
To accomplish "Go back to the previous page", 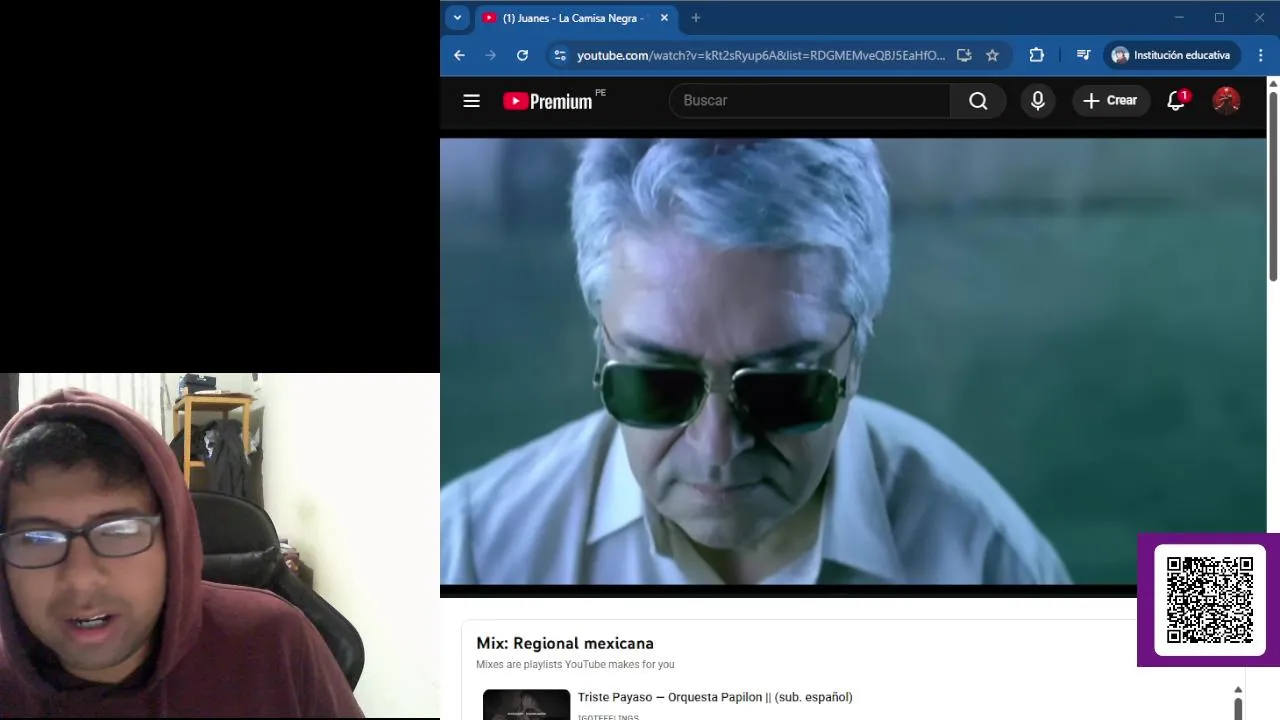I will [x=459, y=55].
